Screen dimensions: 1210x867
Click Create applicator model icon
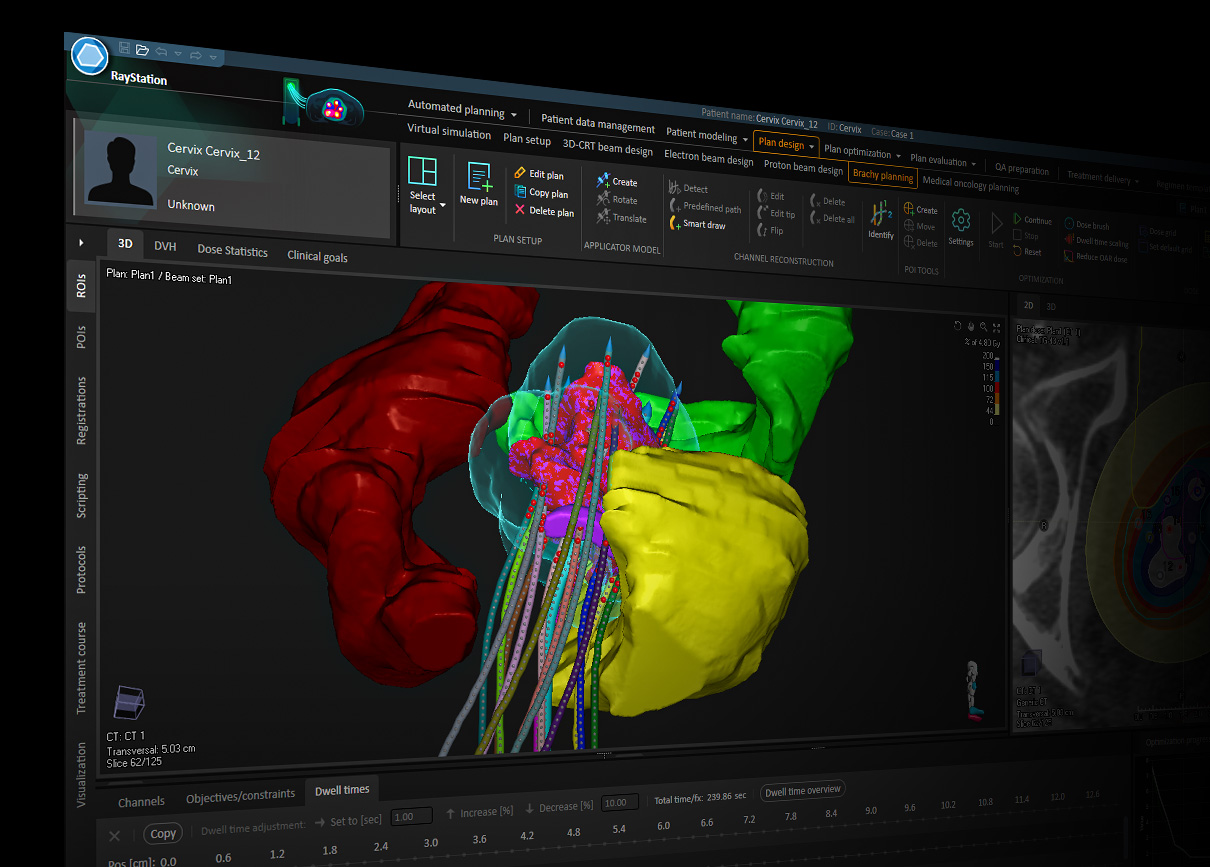tap(603, 182)
